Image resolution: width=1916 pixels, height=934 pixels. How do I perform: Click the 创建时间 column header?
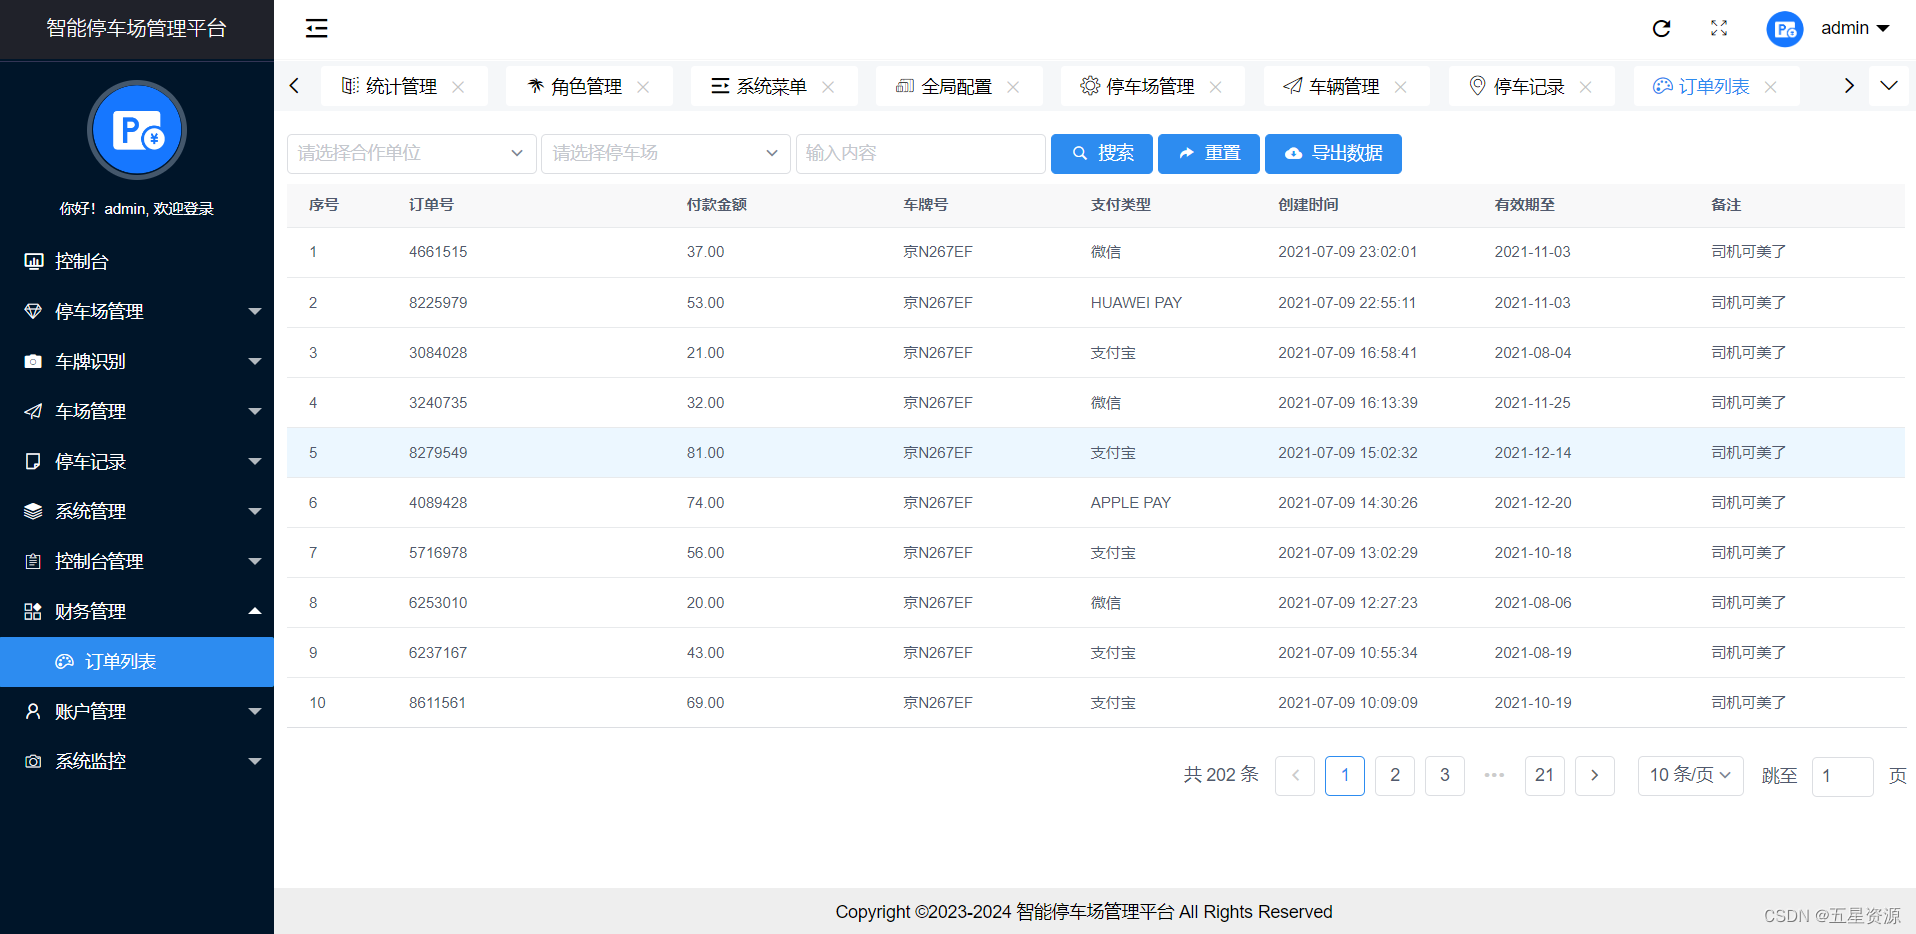click(x=1308, y=204)
